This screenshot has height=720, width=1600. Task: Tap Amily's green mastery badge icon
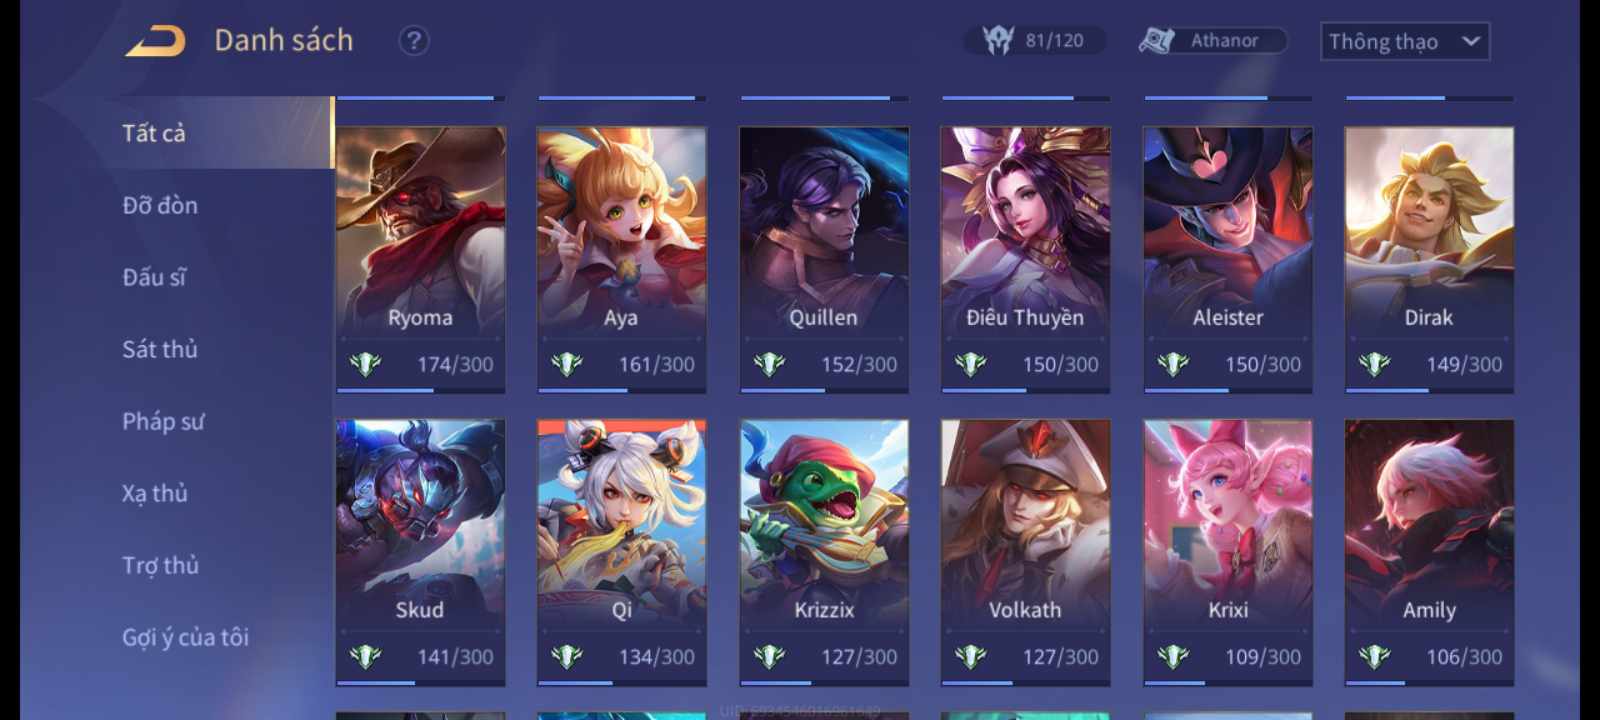tap(1375, 656)
